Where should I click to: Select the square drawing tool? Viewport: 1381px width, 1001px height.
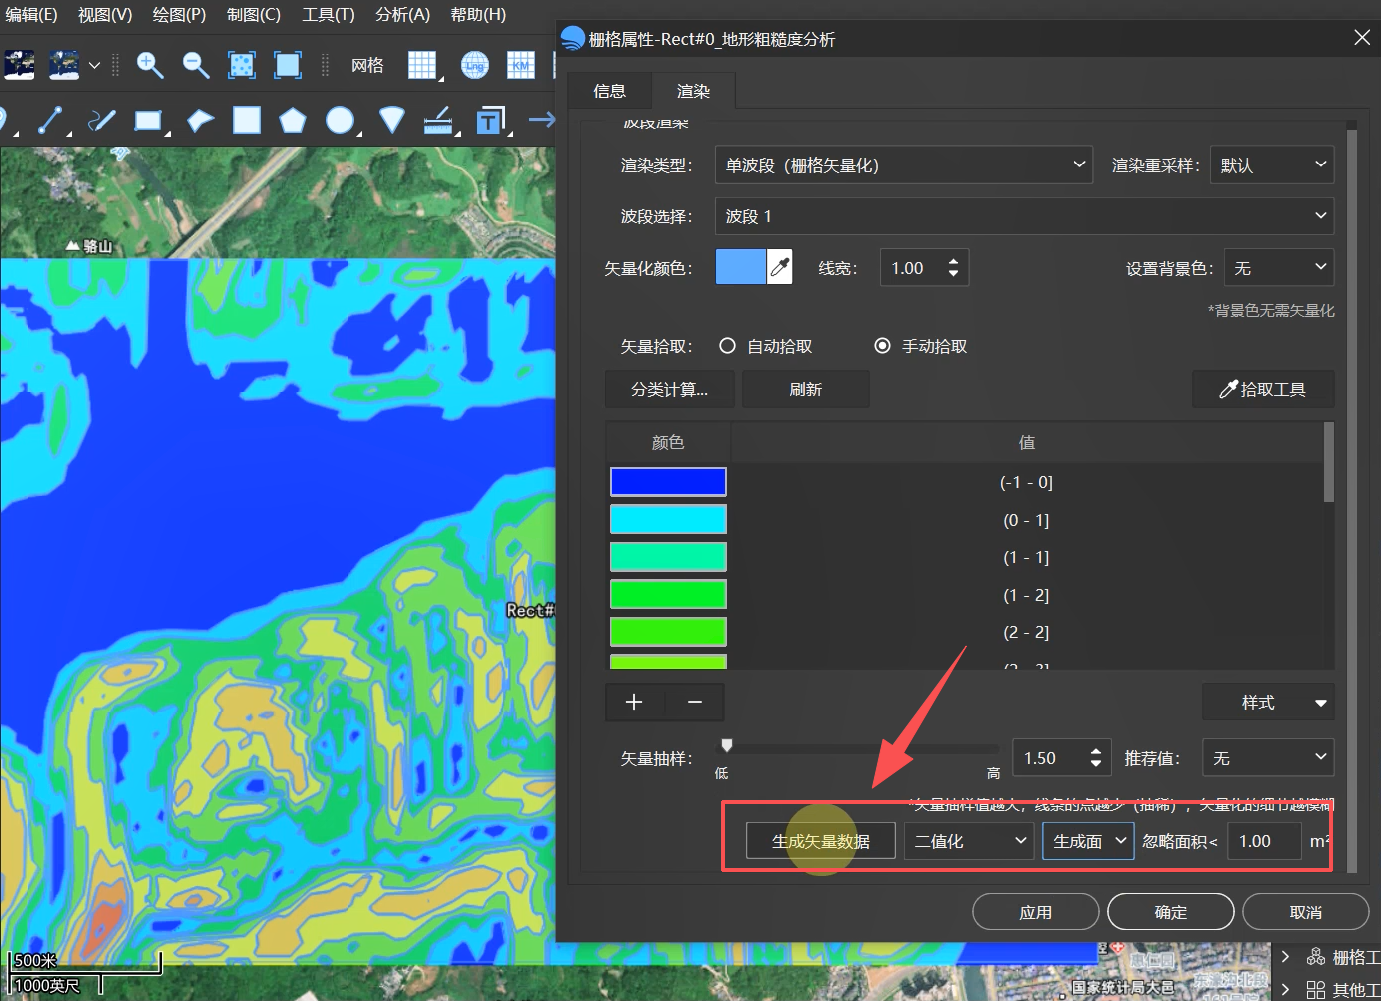(247, 120)
